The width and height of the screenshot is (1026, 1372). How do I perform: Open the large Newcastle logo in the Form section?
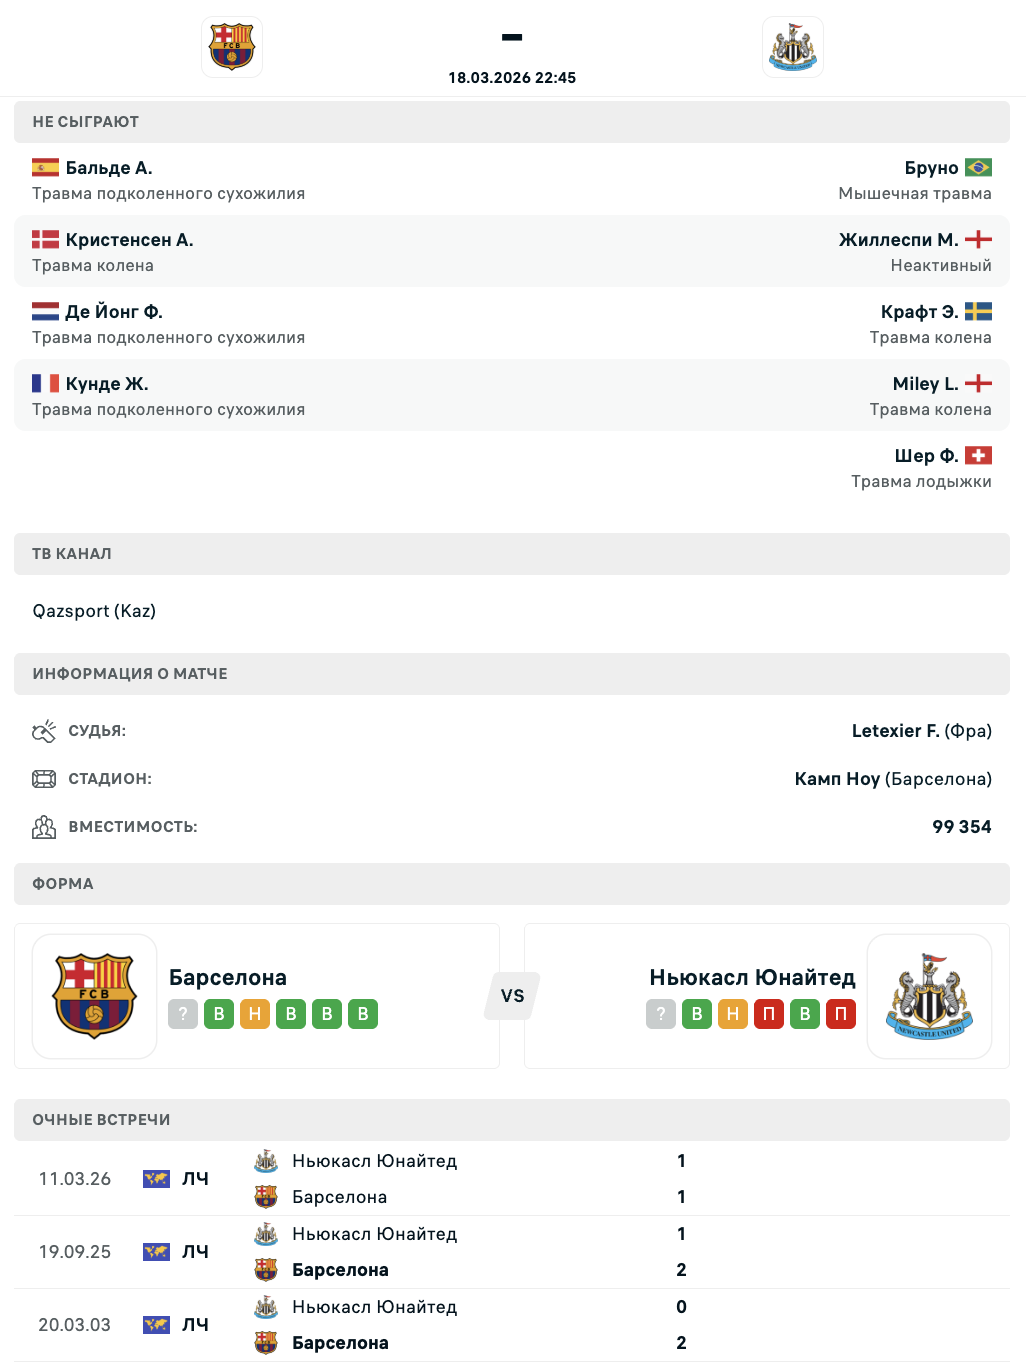929,996
